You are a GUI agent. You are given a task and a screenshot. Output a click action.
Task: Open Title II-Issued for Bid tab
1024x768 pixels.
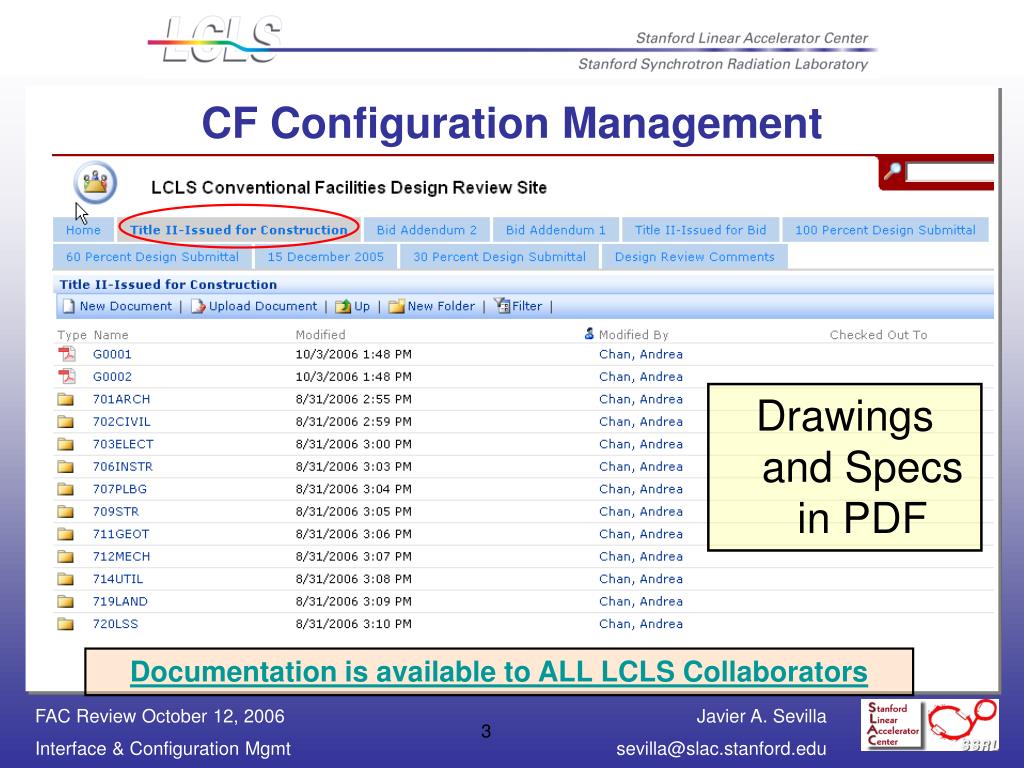click(x=700, y=230)
